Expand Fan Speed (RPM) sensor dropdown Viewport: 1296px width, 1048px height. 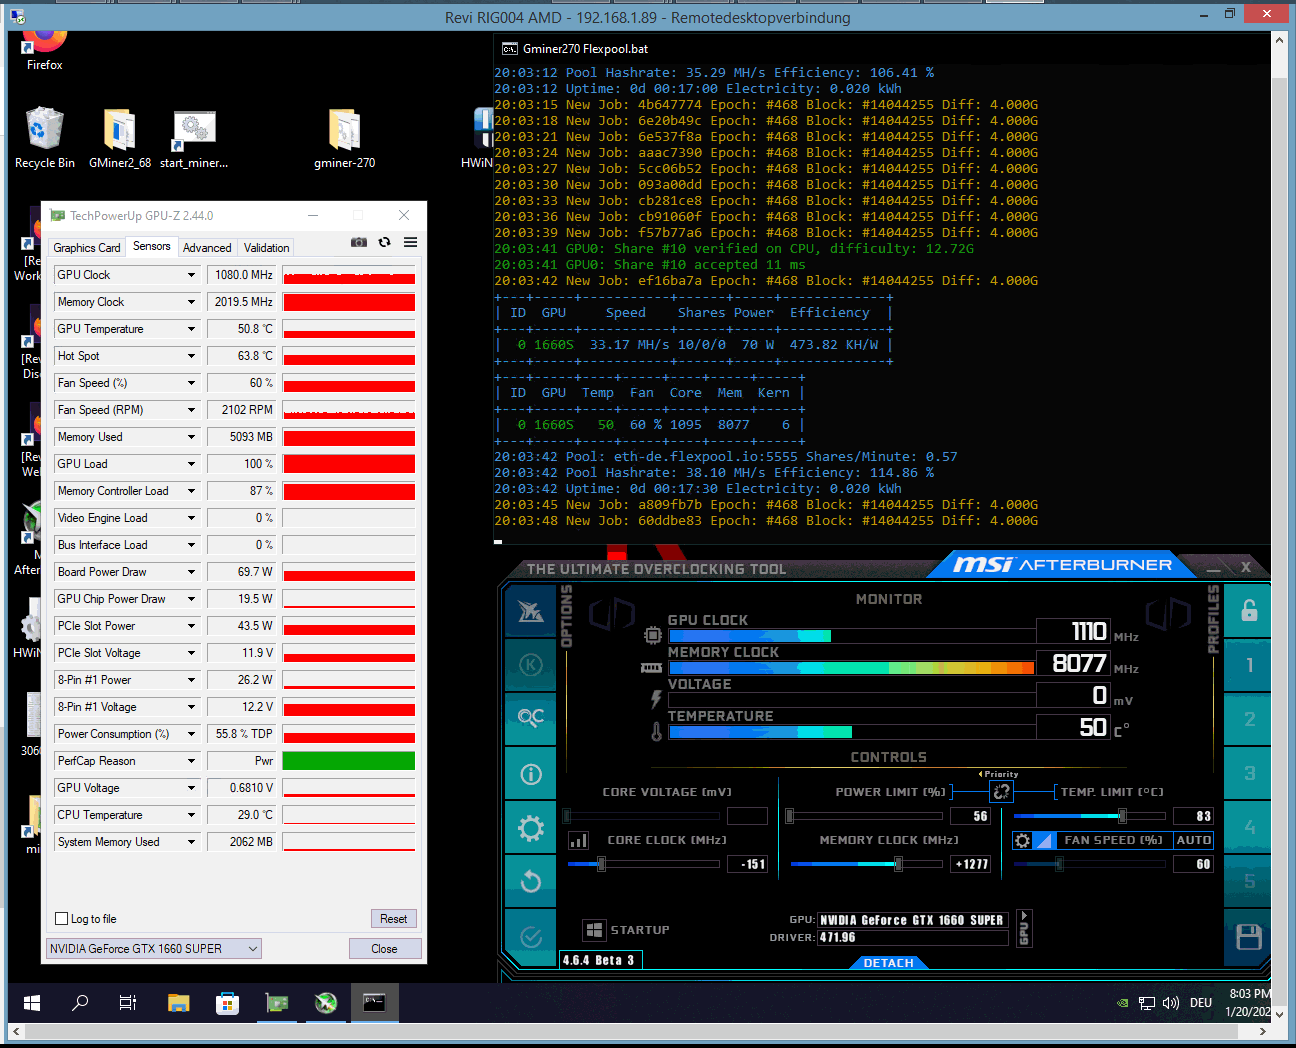(191, 410)
